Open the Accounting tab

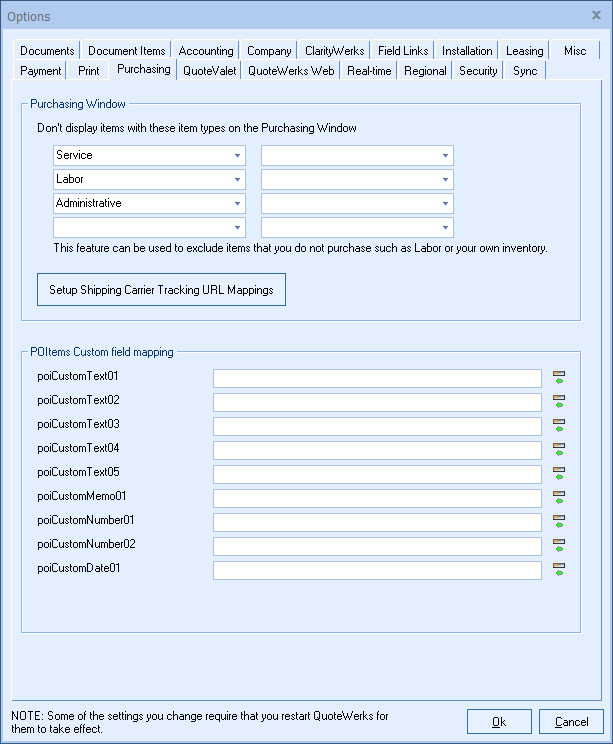tap(206, 51)
